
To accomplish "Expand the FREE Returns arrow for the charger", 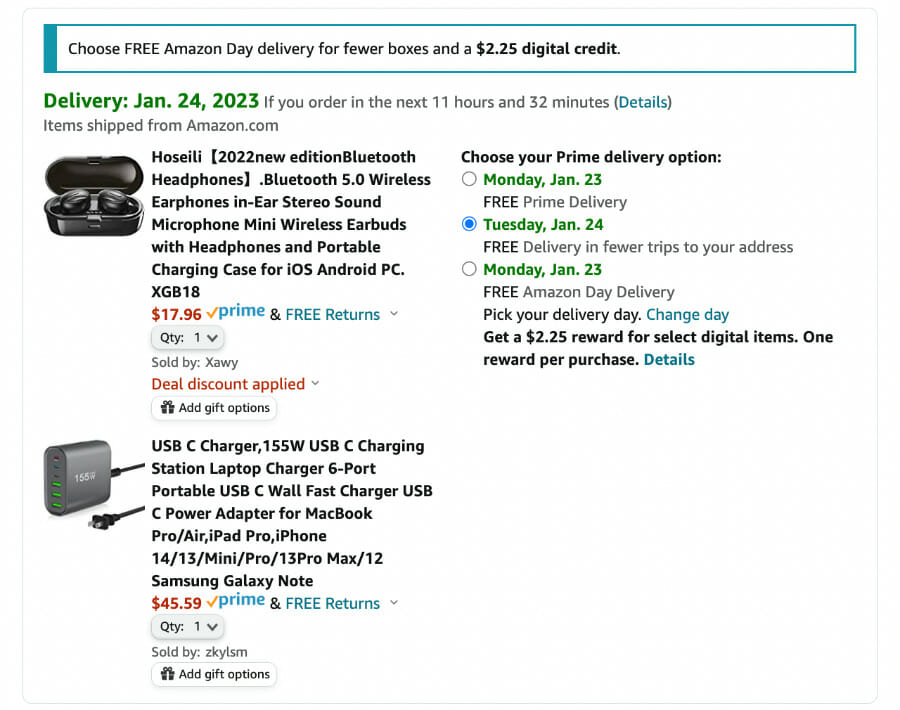I will pos(393,603).
